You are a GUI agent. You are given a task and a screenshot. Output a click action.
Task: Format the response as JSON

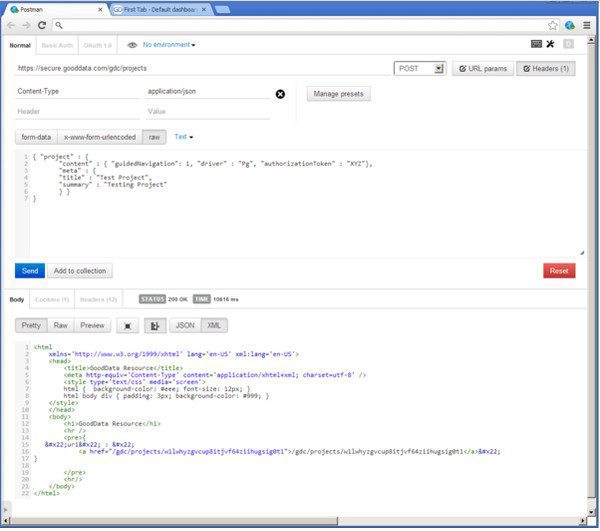(185, 326)
